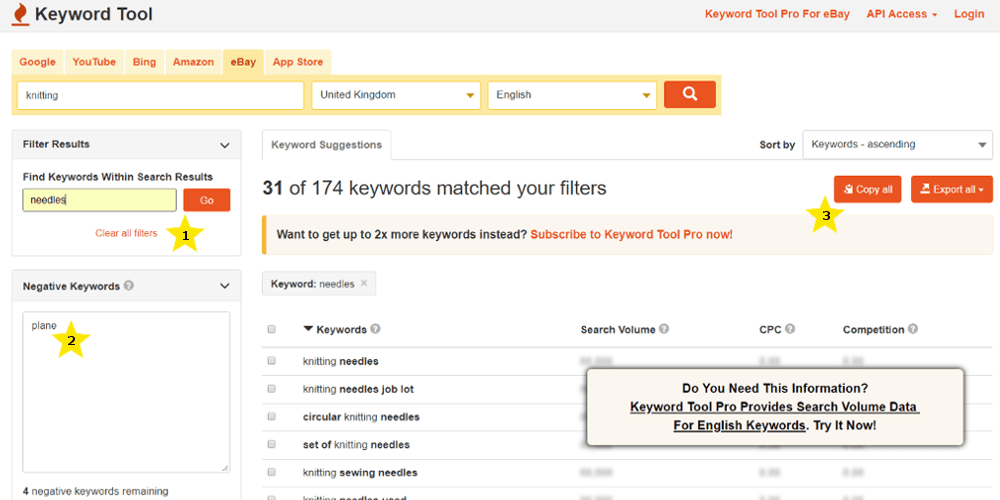The width and height of the screenshot is (1000, 500).
Task: Click the Go filter button
Action: (x=207, y=200)
